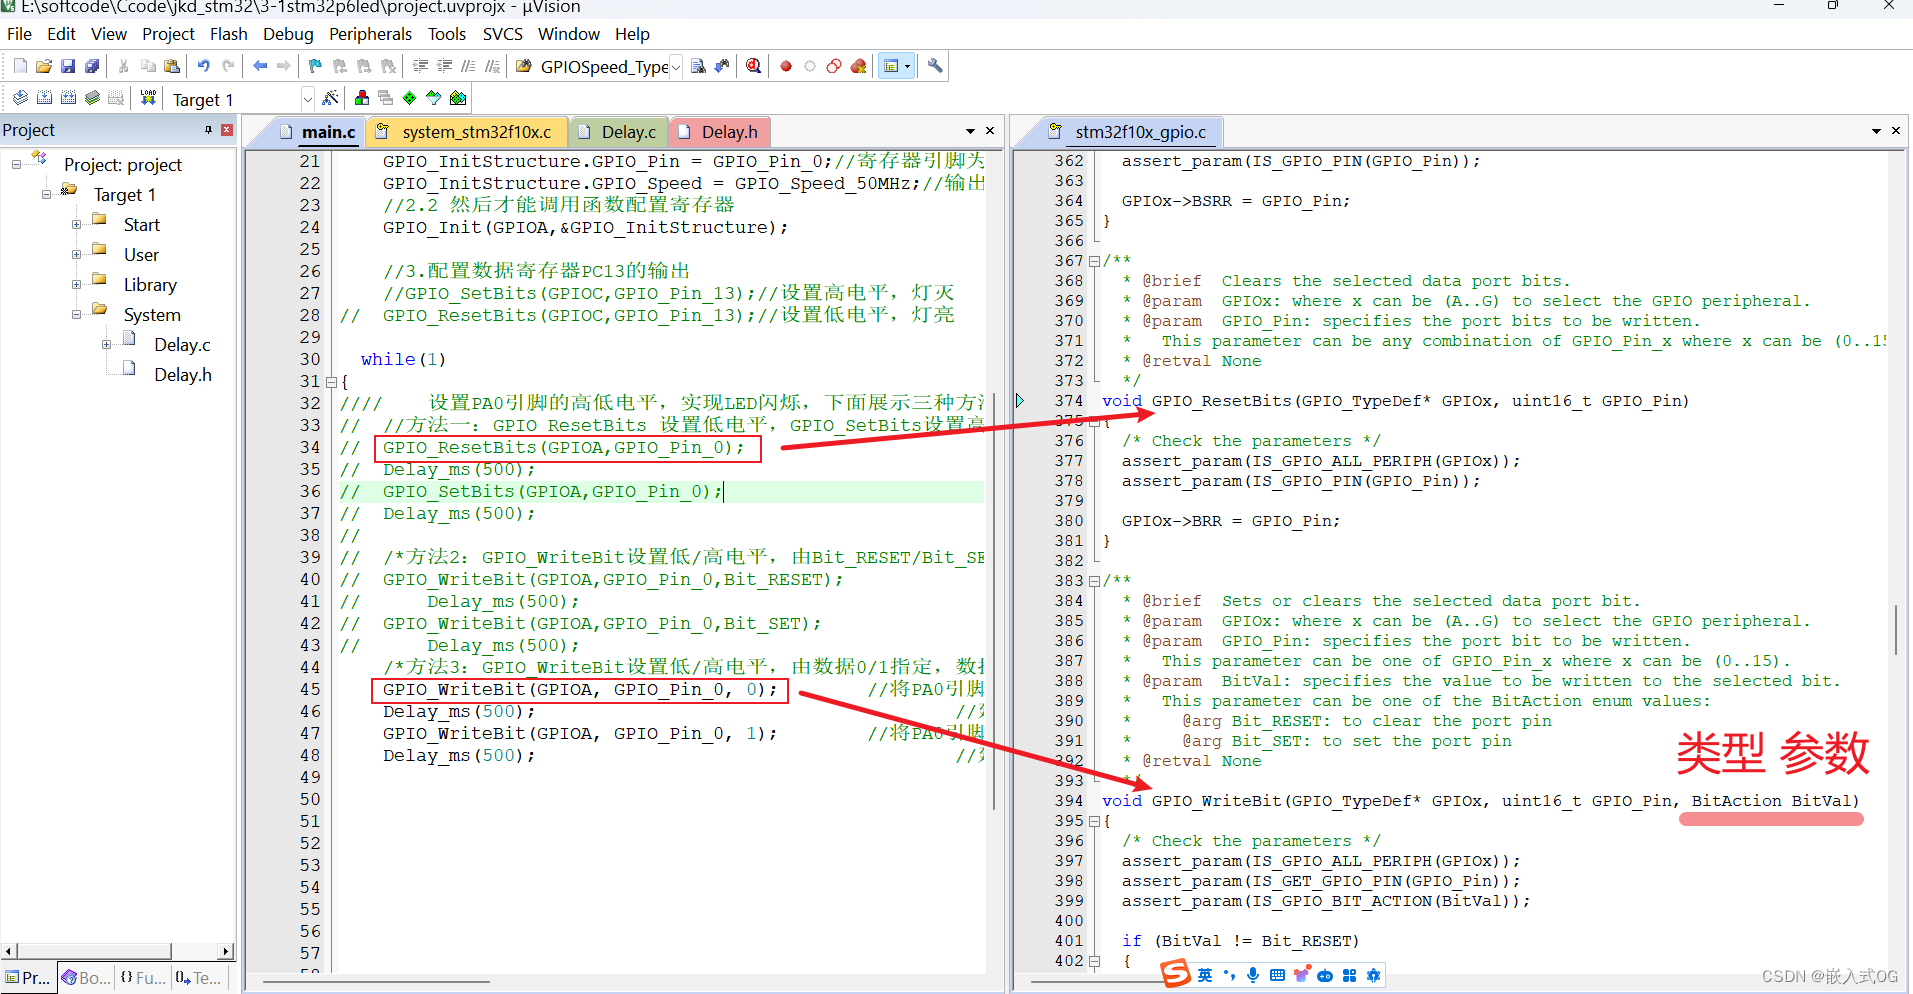1913x994 pixels.
Task: Click the Open file icon
Action: click(44, 67)
